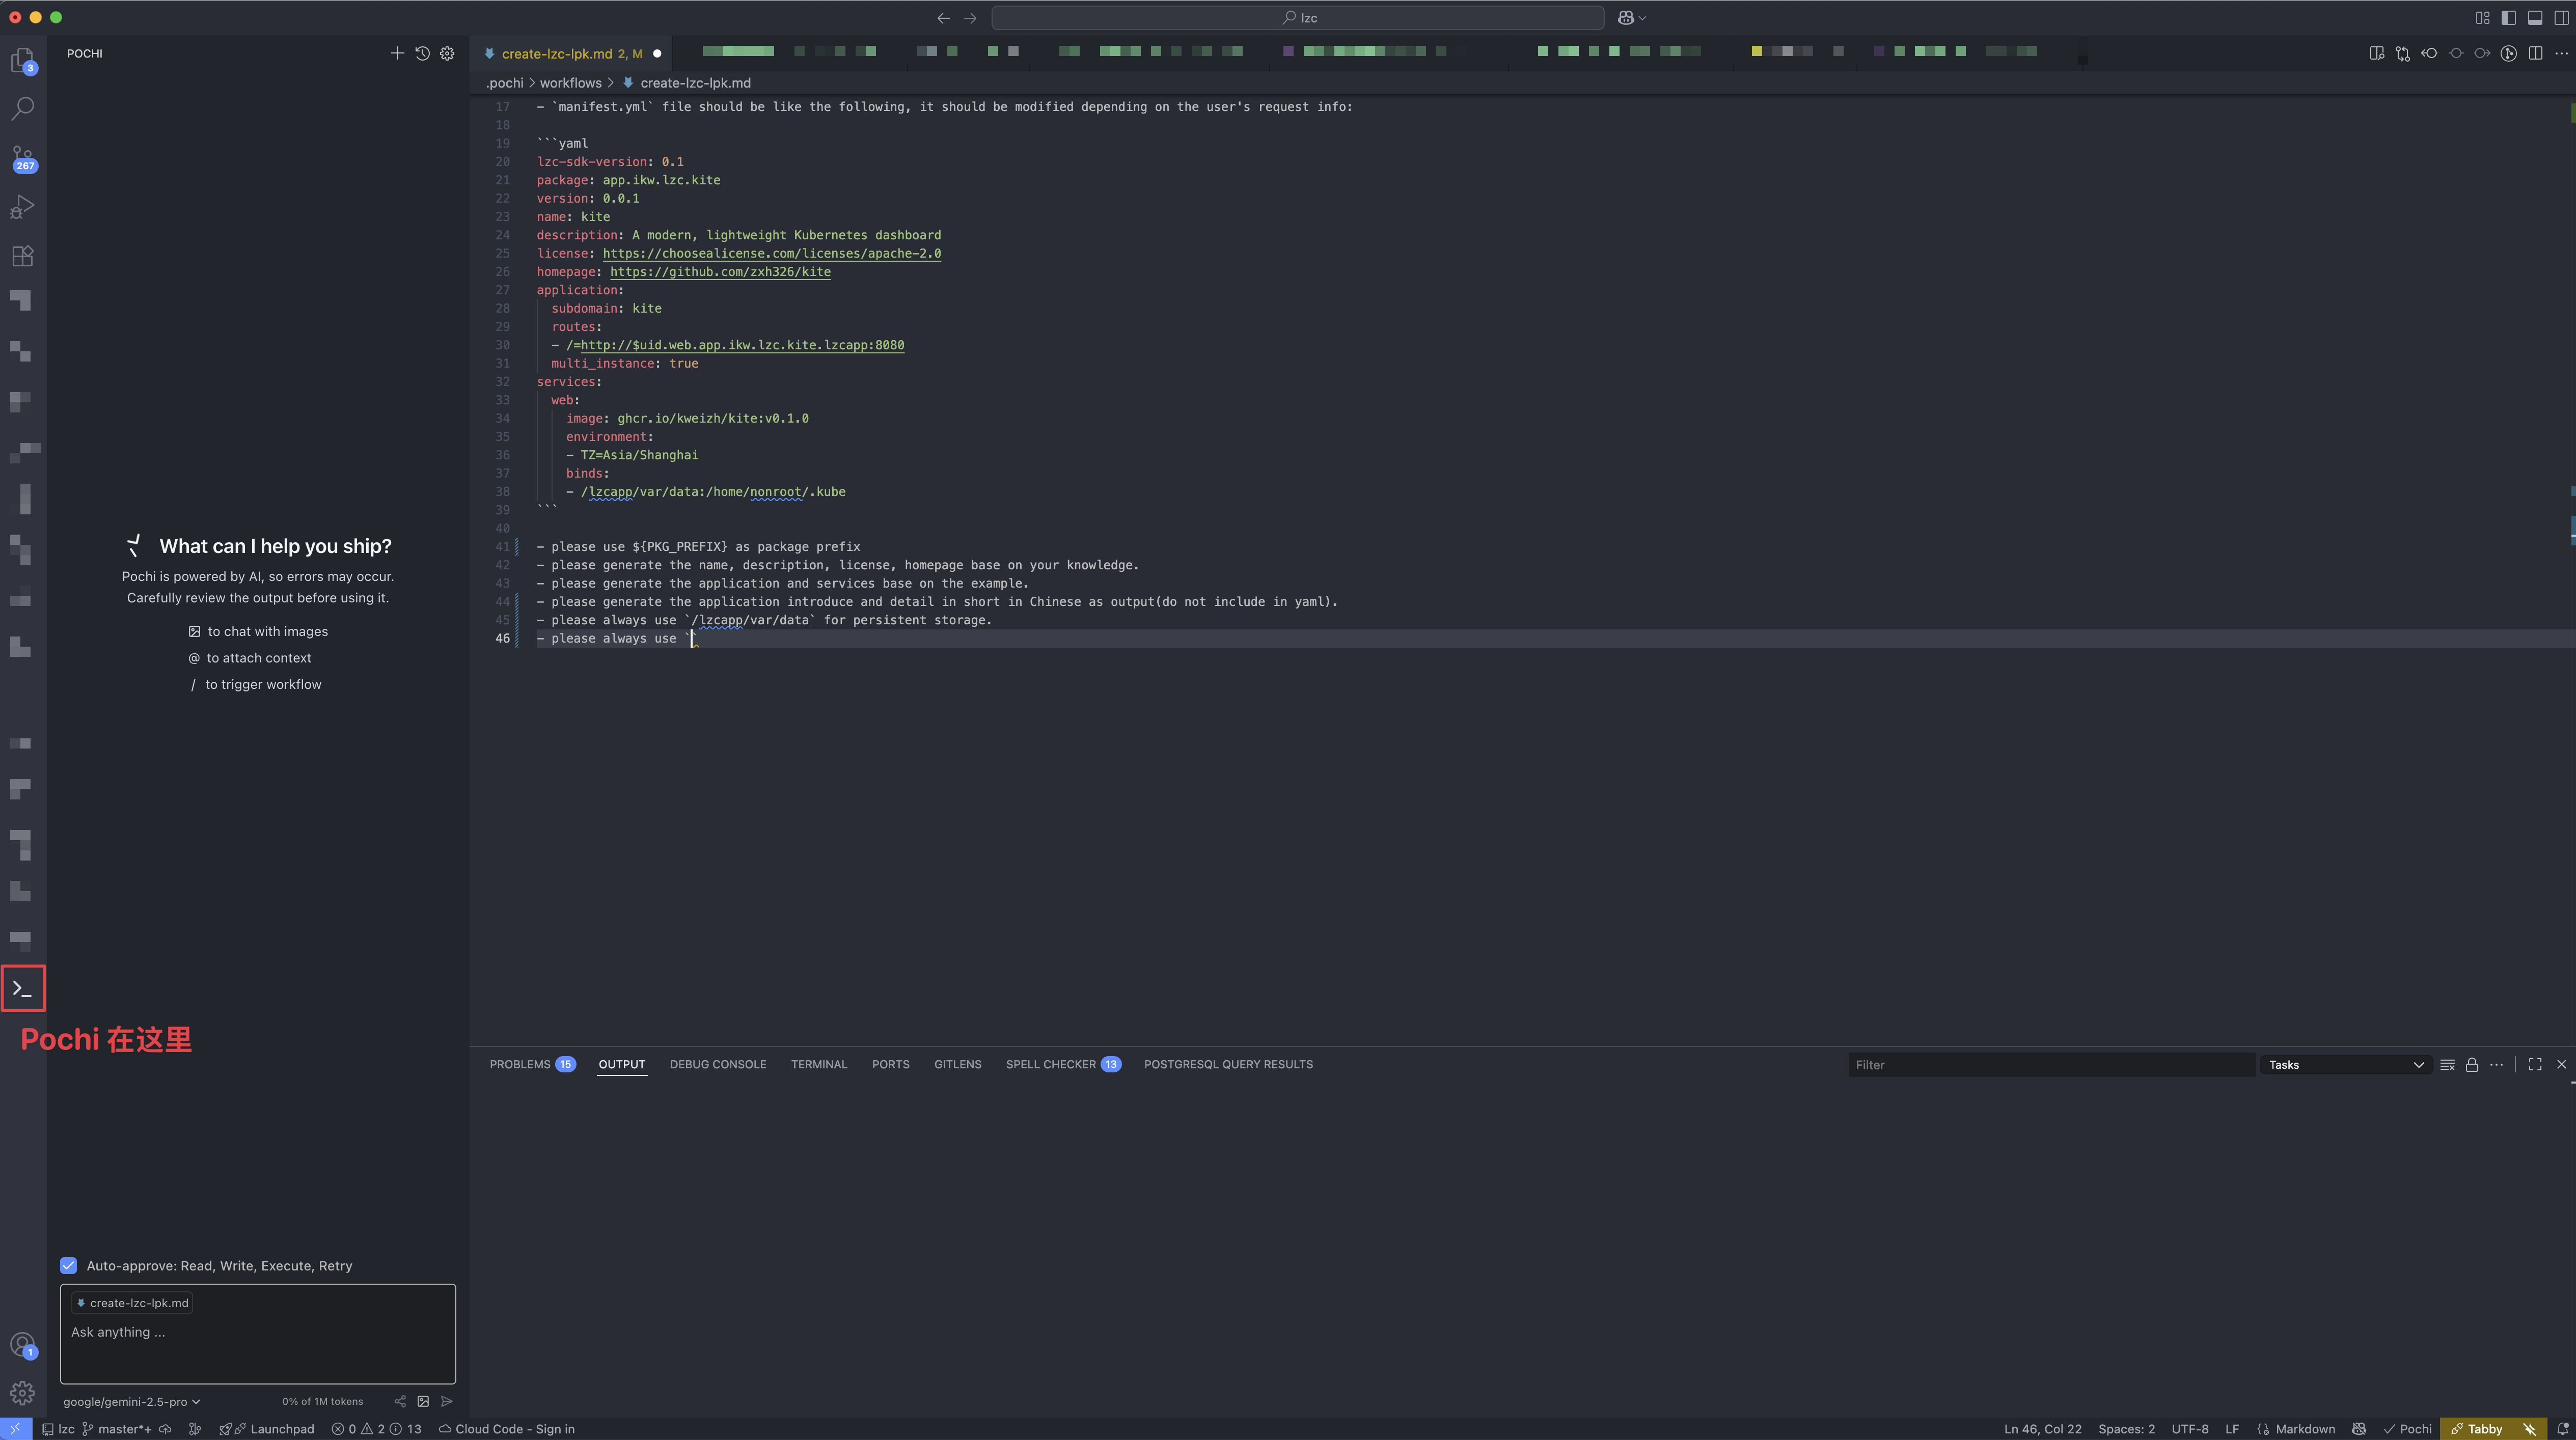Click Cloud Code - Sign in
Screen dimensions: 2576x1440
point(507,1429)
